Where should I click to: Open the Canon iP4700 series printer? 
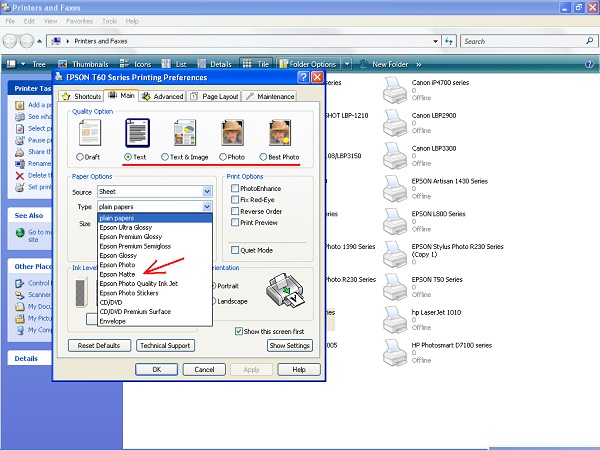(395, 90)
